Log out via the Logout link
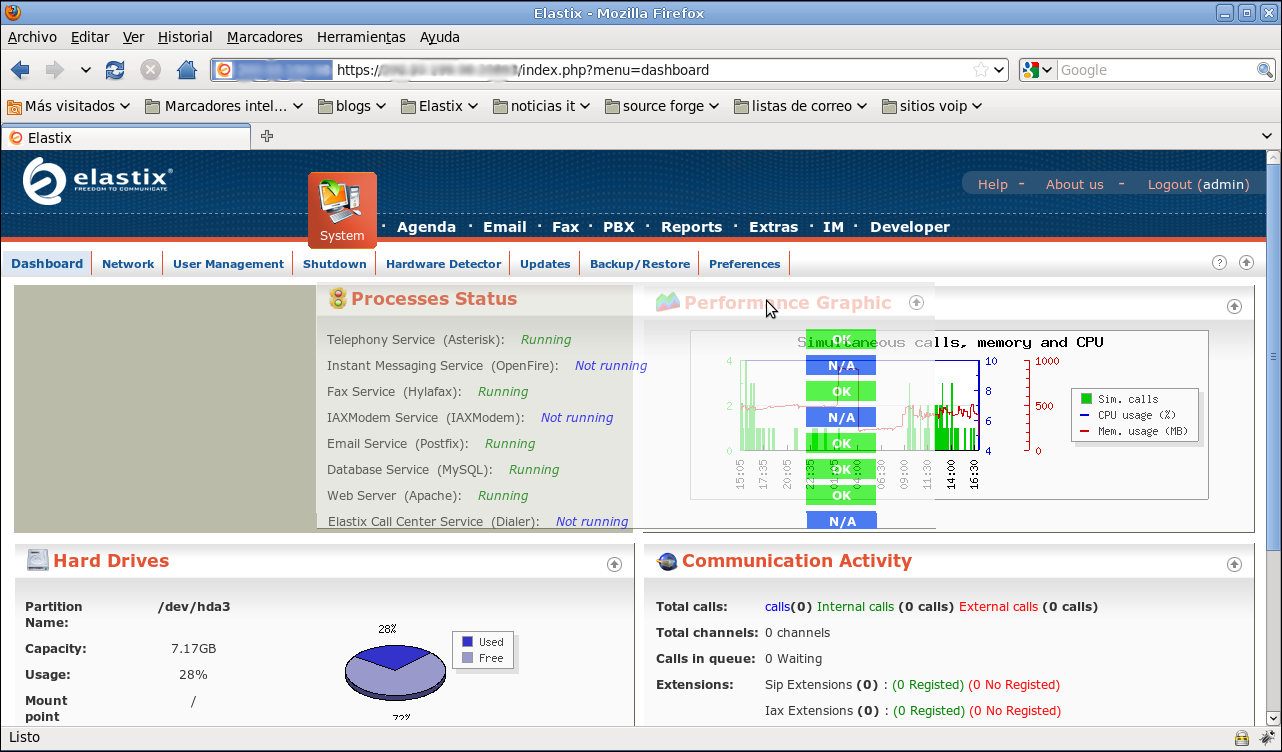The image size is (1282, 752). [x=1199, y=184]
